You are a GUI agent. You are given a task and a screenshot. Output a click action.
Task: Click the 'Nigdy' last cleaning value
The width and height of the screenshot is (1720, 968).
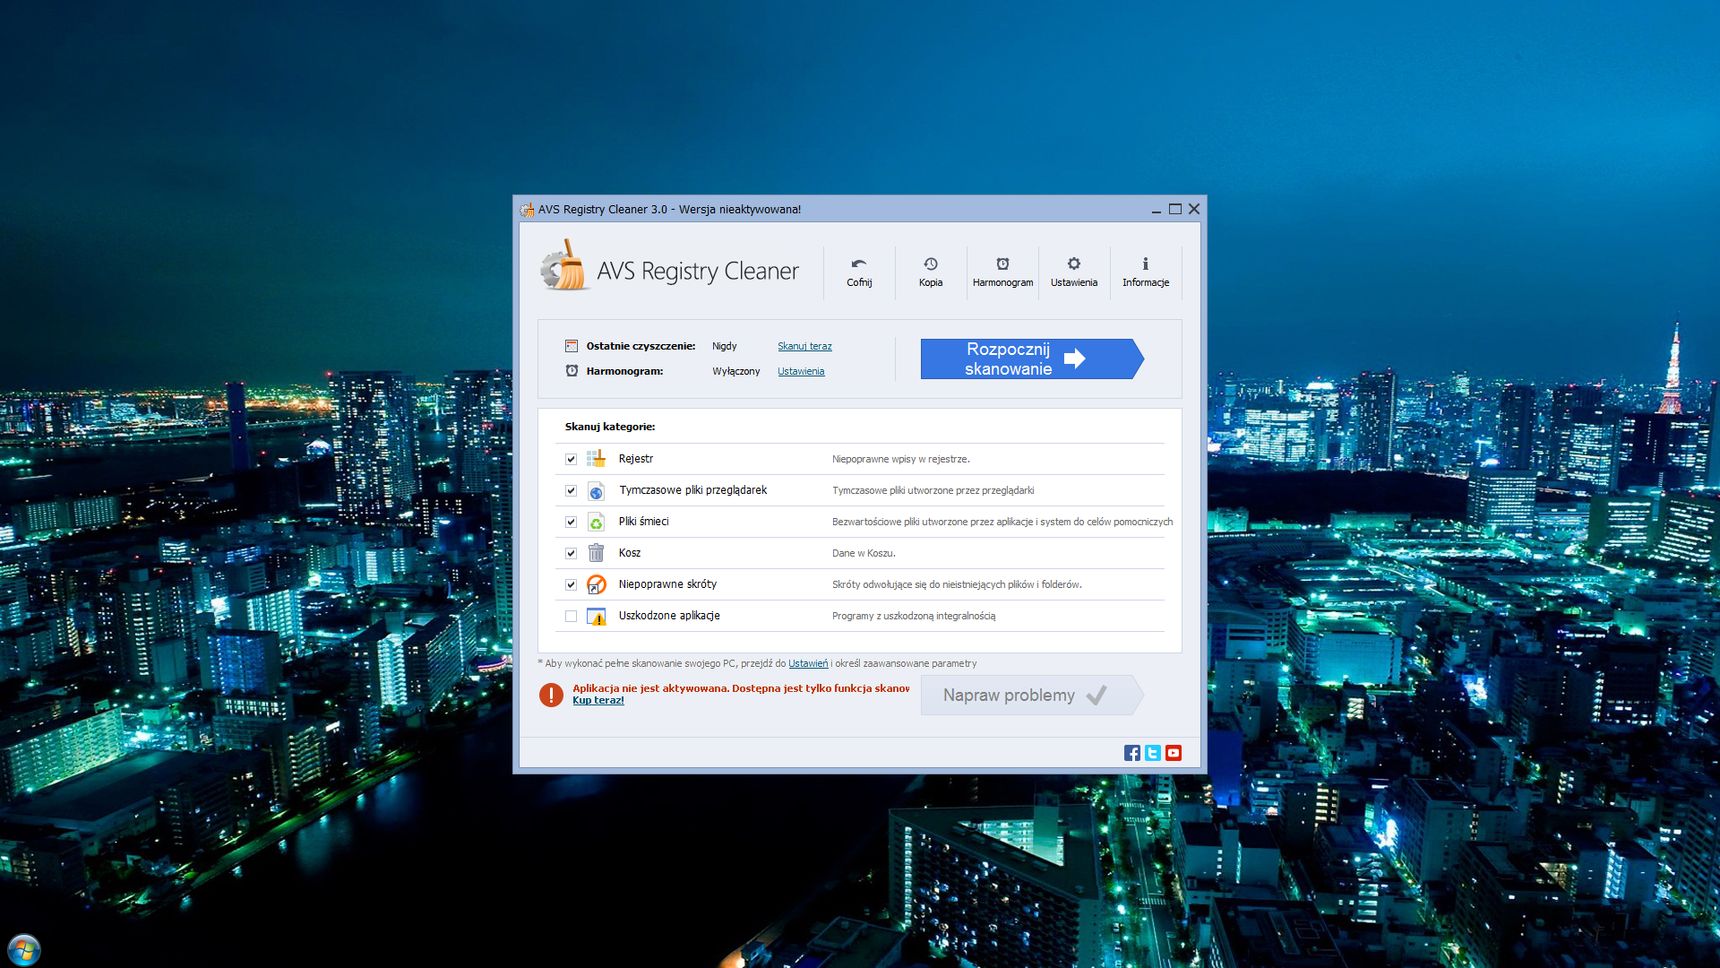coord(724,346)
